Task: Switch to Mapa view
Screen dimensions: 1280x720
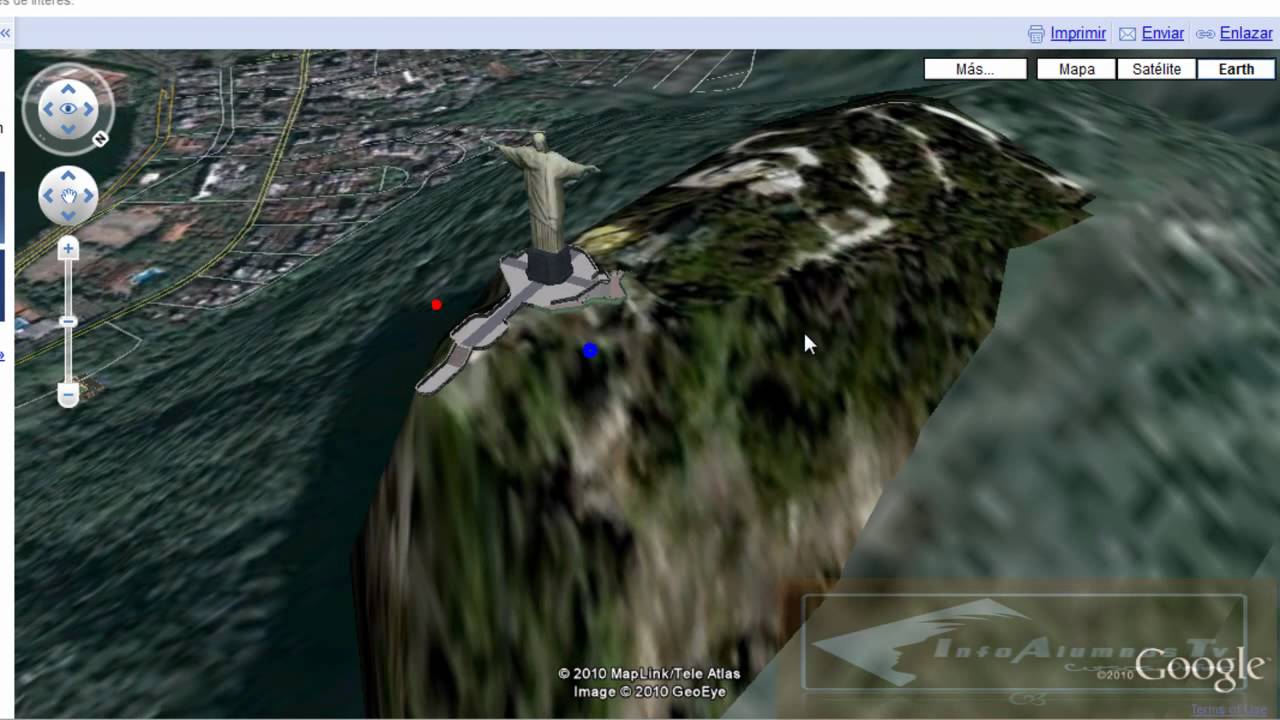Action: click(x=1077, y=69)
